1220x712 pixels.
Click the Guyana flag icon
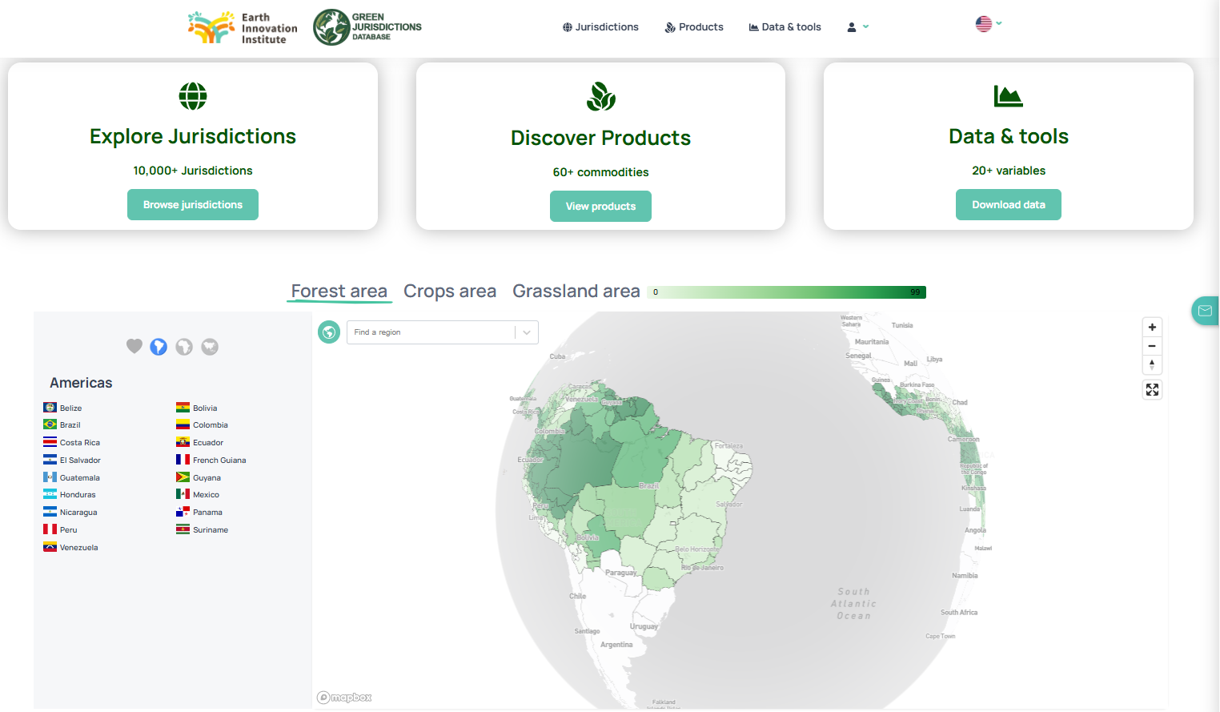click(x=183, y=477)
